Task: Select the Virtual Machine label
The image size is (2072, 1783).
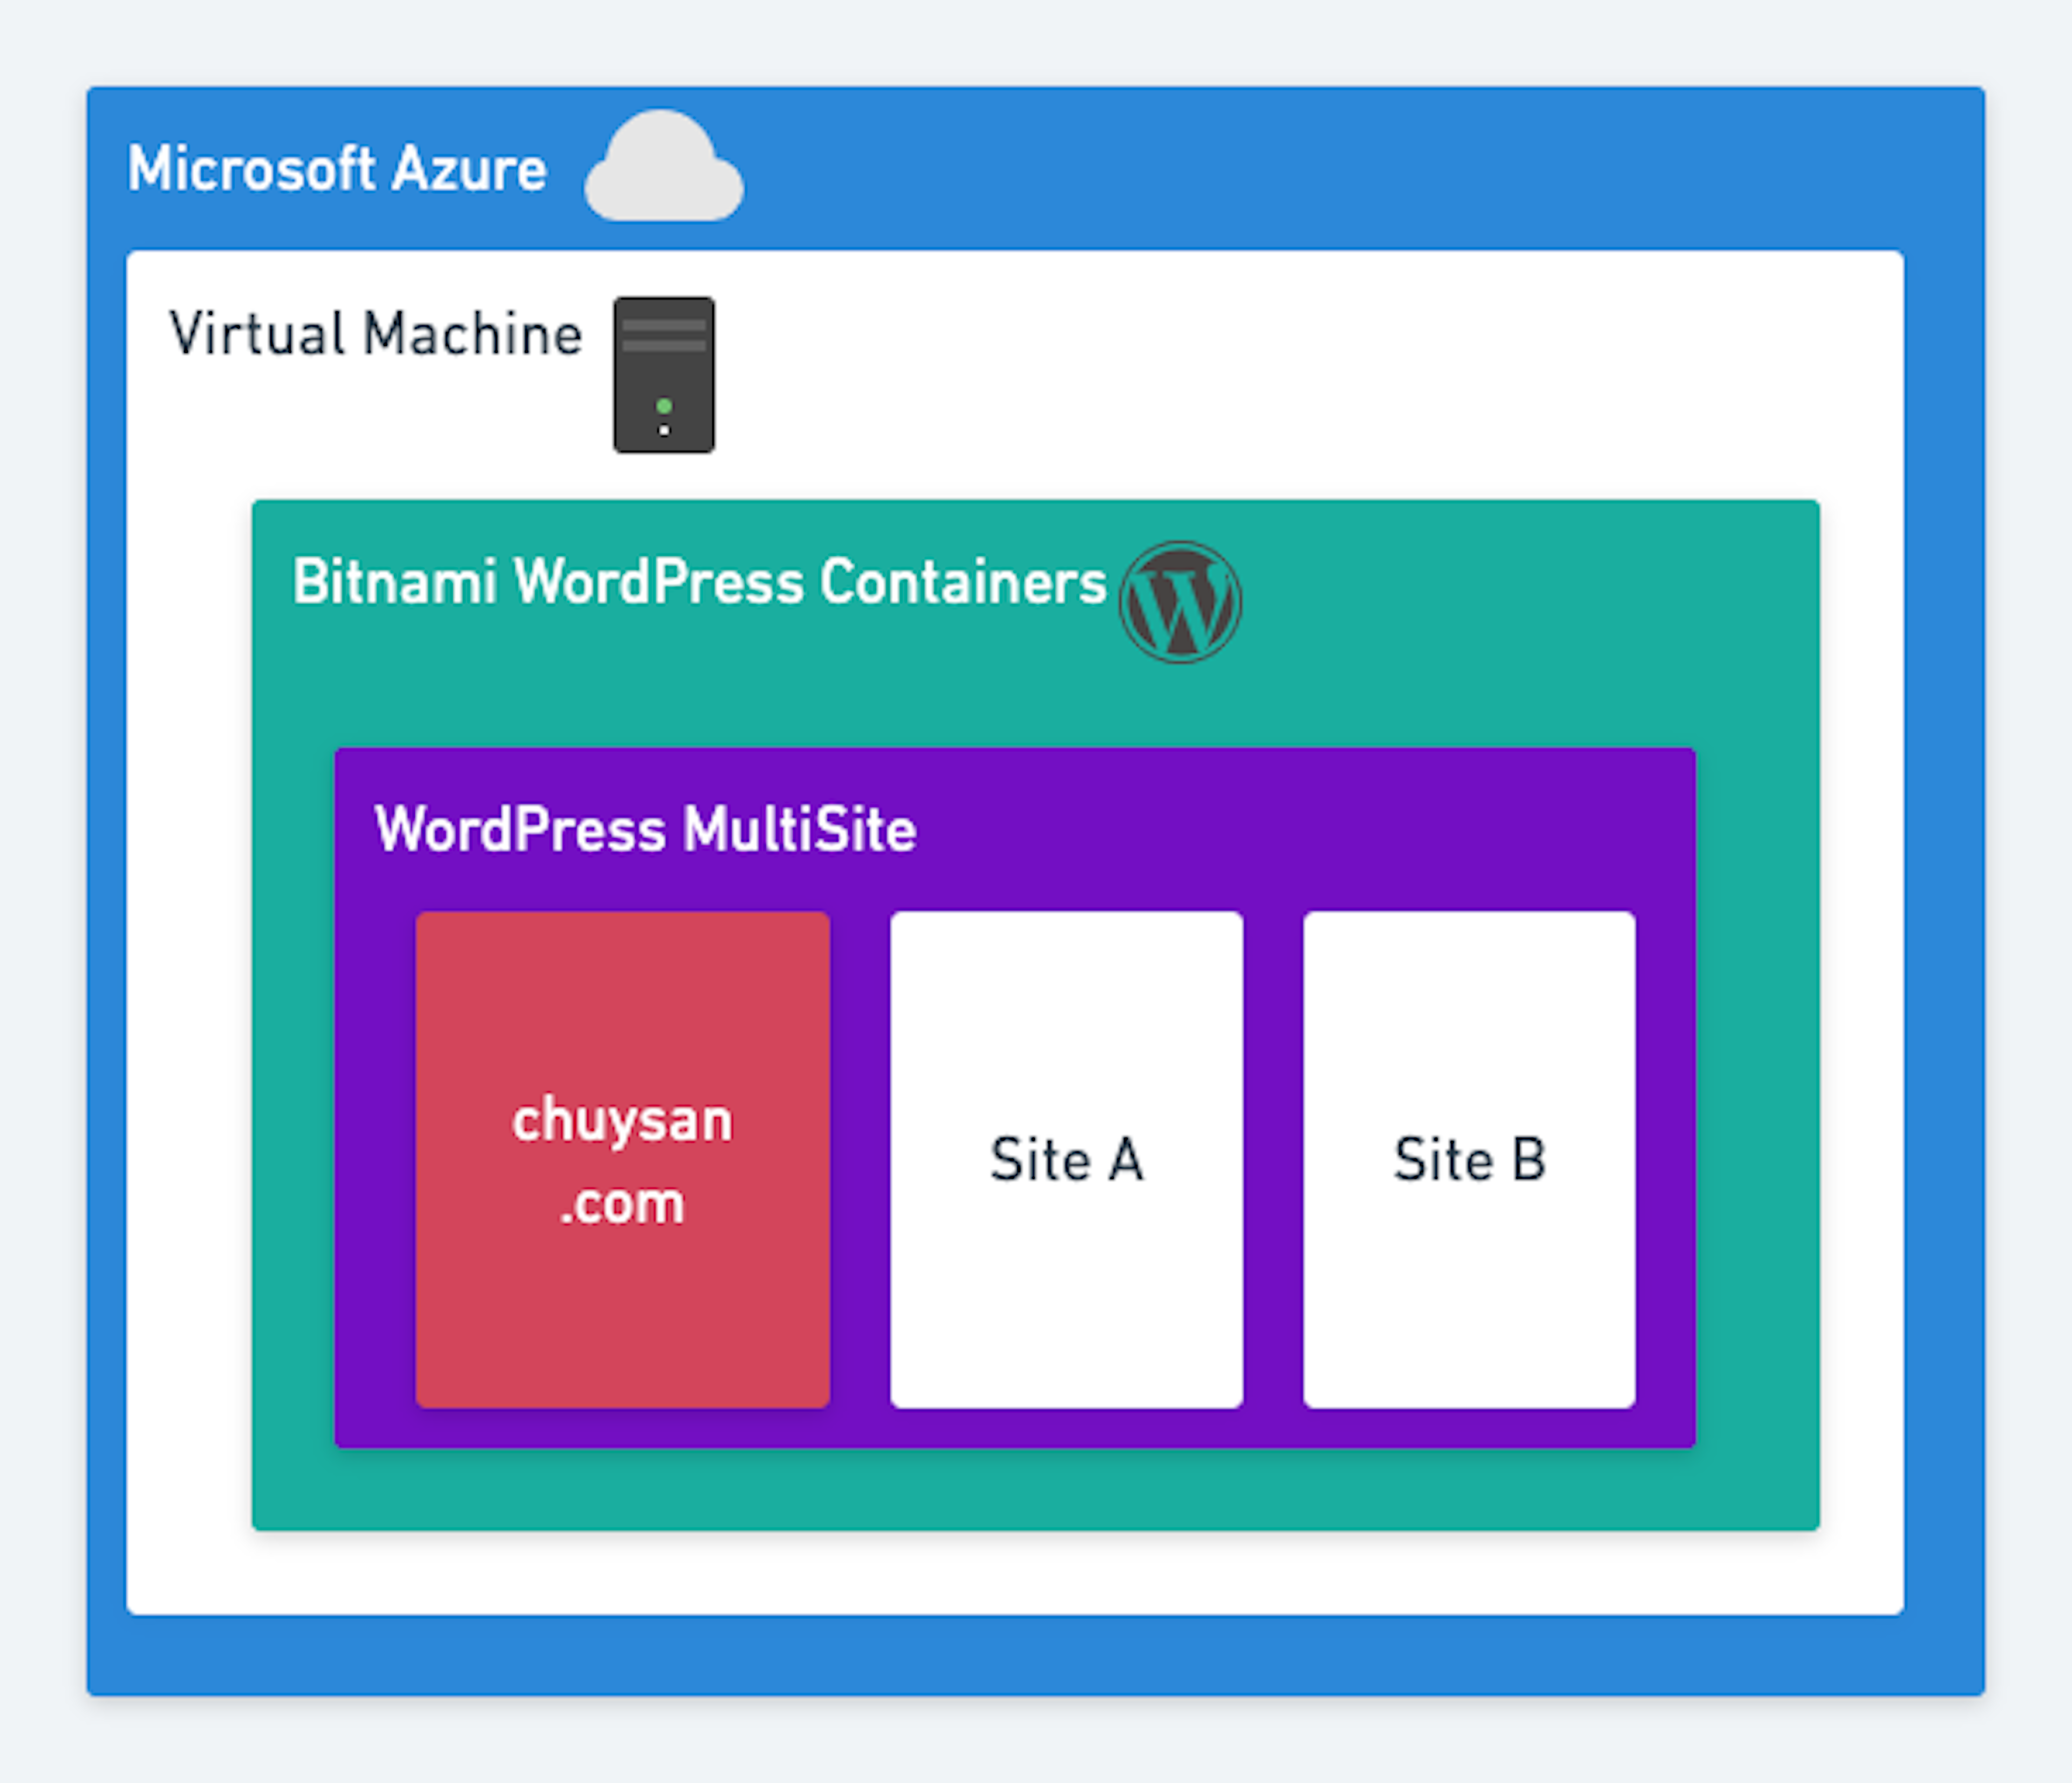Action: [375, 333]
